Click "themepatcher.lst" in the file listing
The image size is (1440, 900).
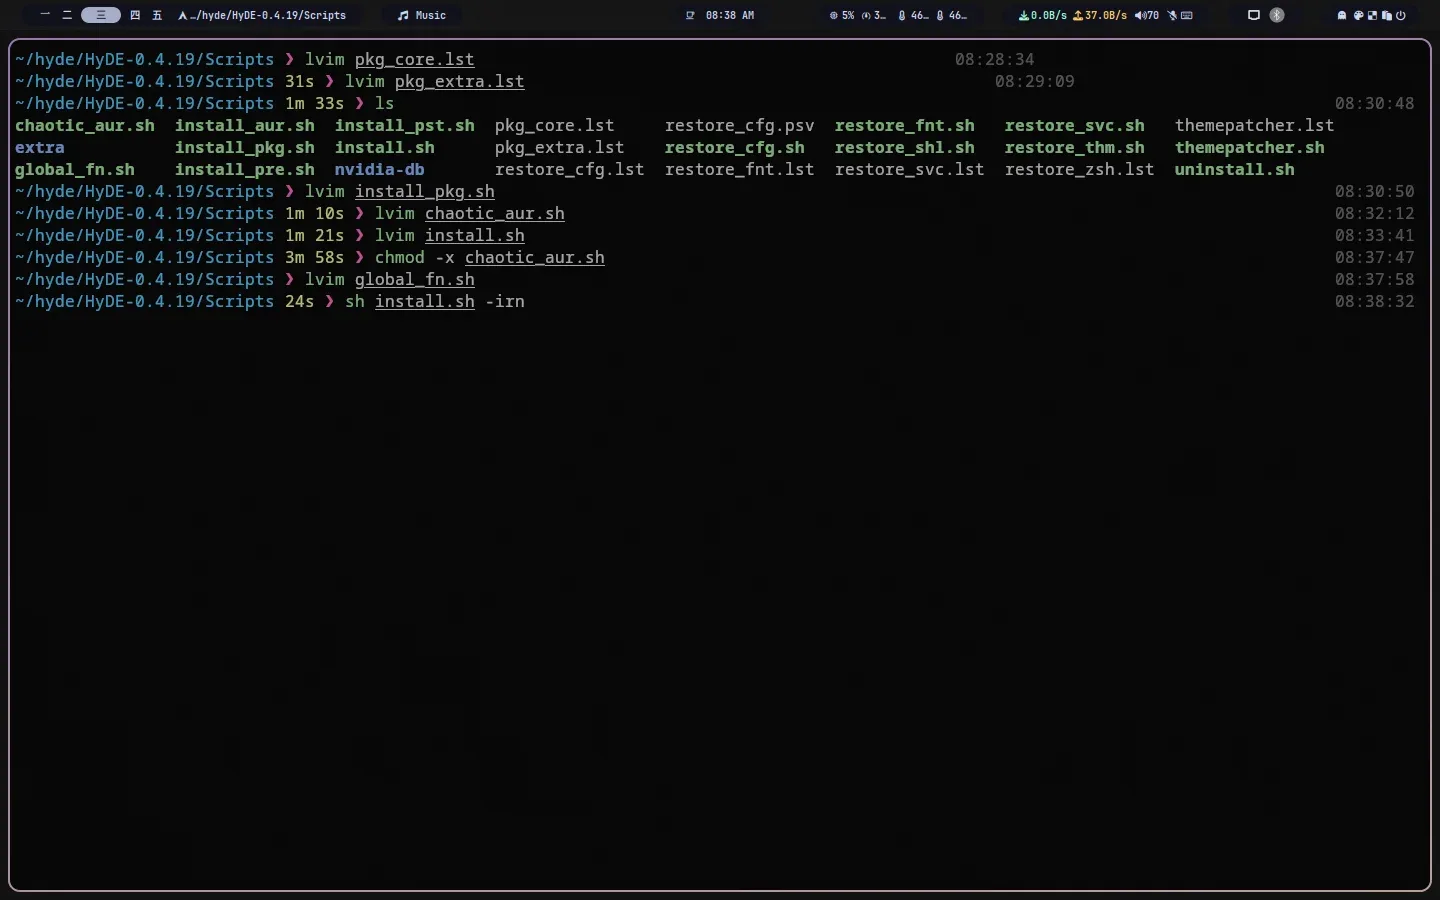(x=1255, y=125)
